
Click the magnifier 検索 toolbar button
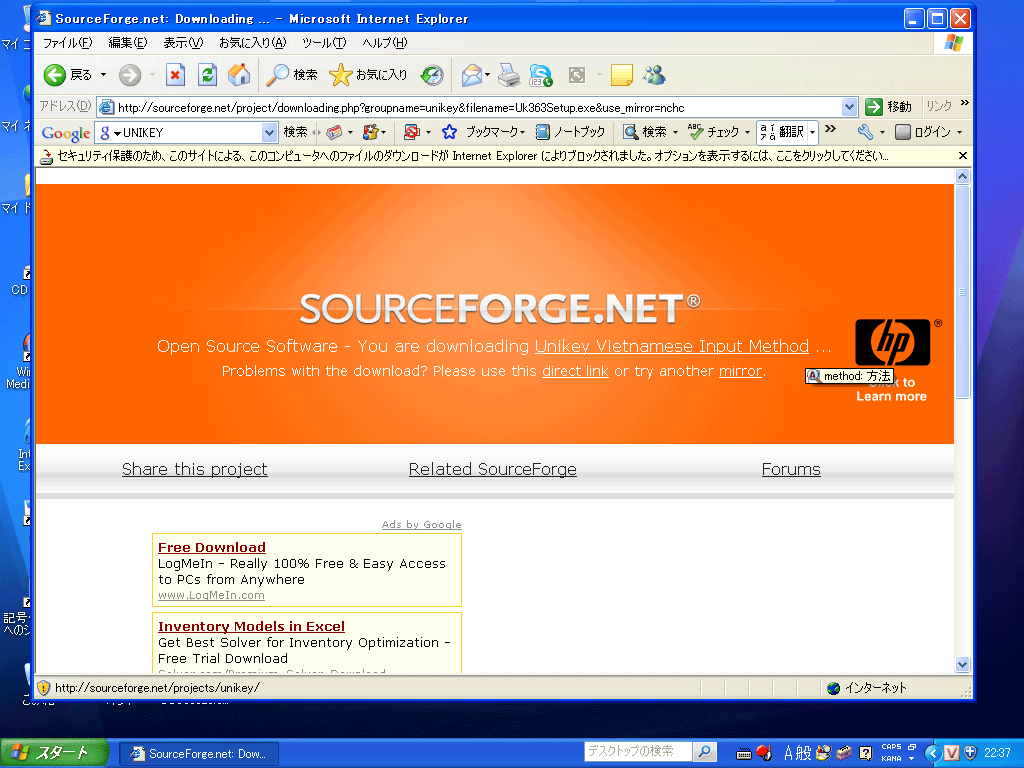(x=291, y=75)
